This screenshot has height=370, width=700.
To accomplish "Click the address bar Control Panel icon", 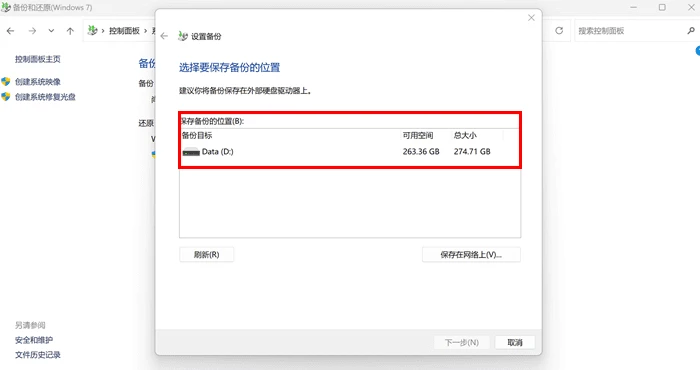I will pos(92,30).
